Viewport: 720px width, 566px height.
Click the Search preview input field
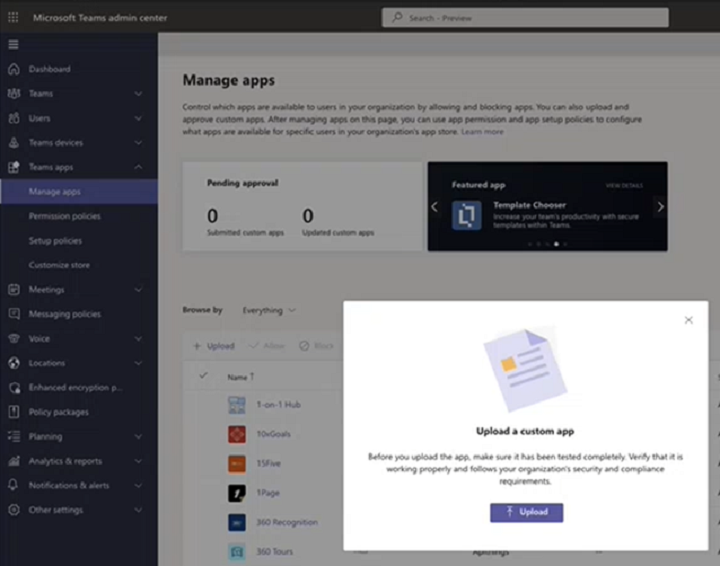525,18
